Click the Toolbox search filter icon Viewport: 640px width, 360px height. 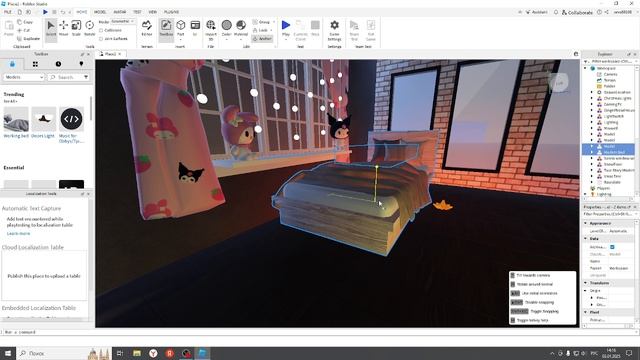tap(86, 77)
